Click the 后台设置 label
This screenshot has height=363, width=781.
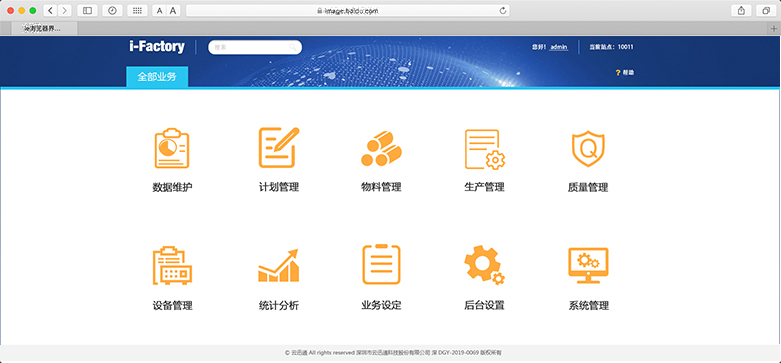[485, 306]
